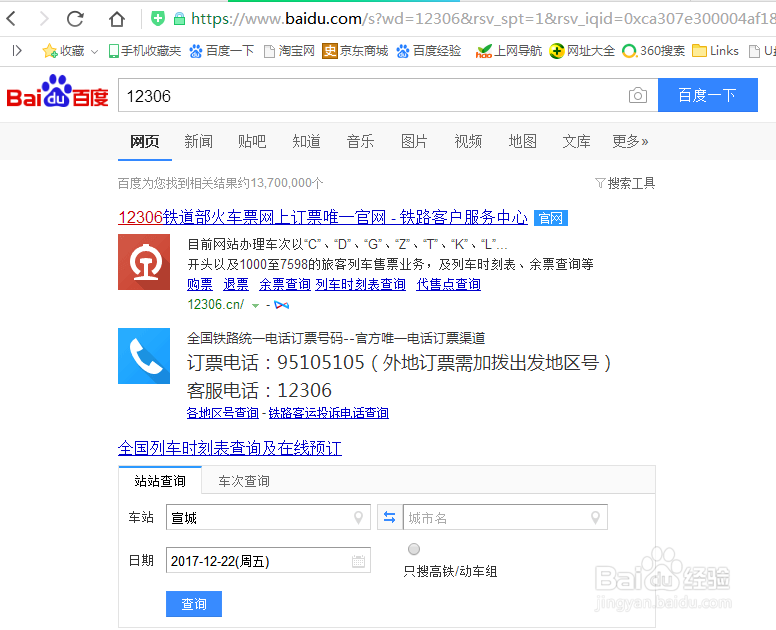
Task: Click the browser forward arrow
Action: [44, 19]
